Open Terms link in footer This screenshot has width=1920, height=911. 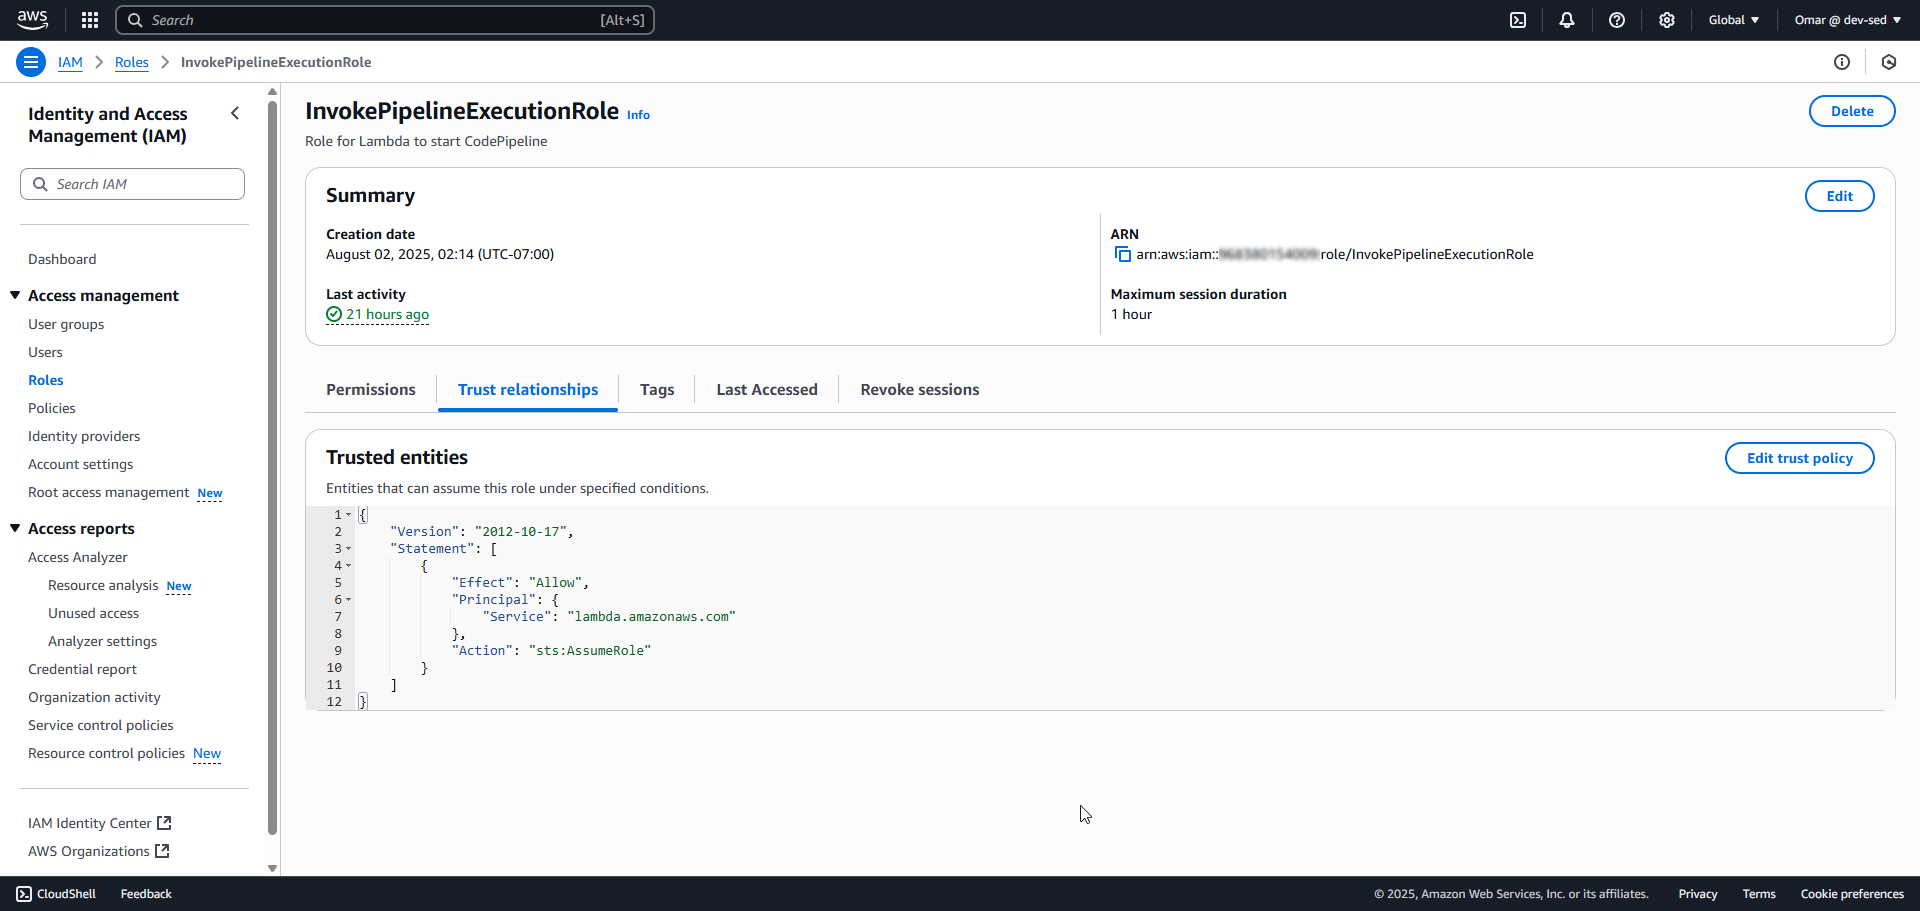click(x=1759, y=894)
